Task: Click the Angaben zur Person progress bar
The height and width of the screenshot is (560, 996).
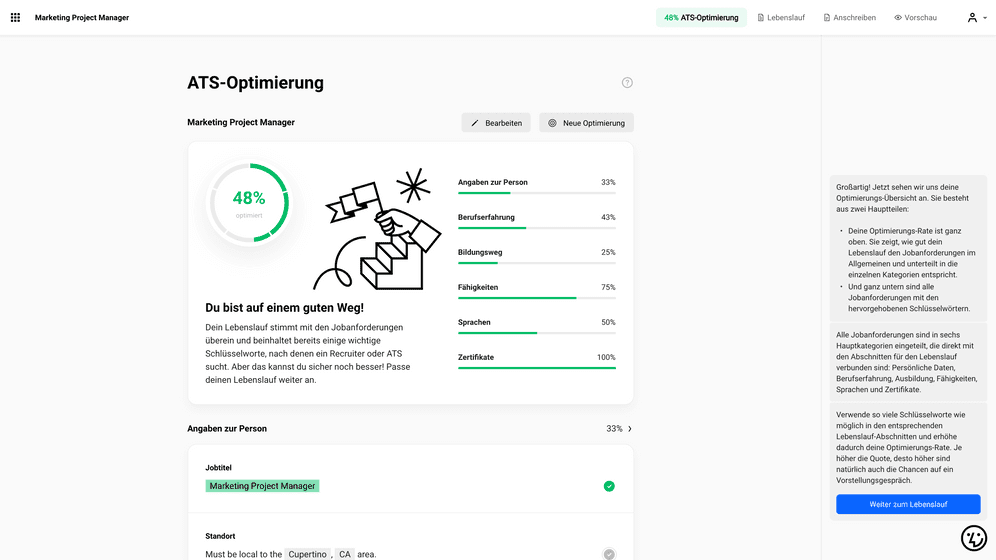Action: pos(537,192)
